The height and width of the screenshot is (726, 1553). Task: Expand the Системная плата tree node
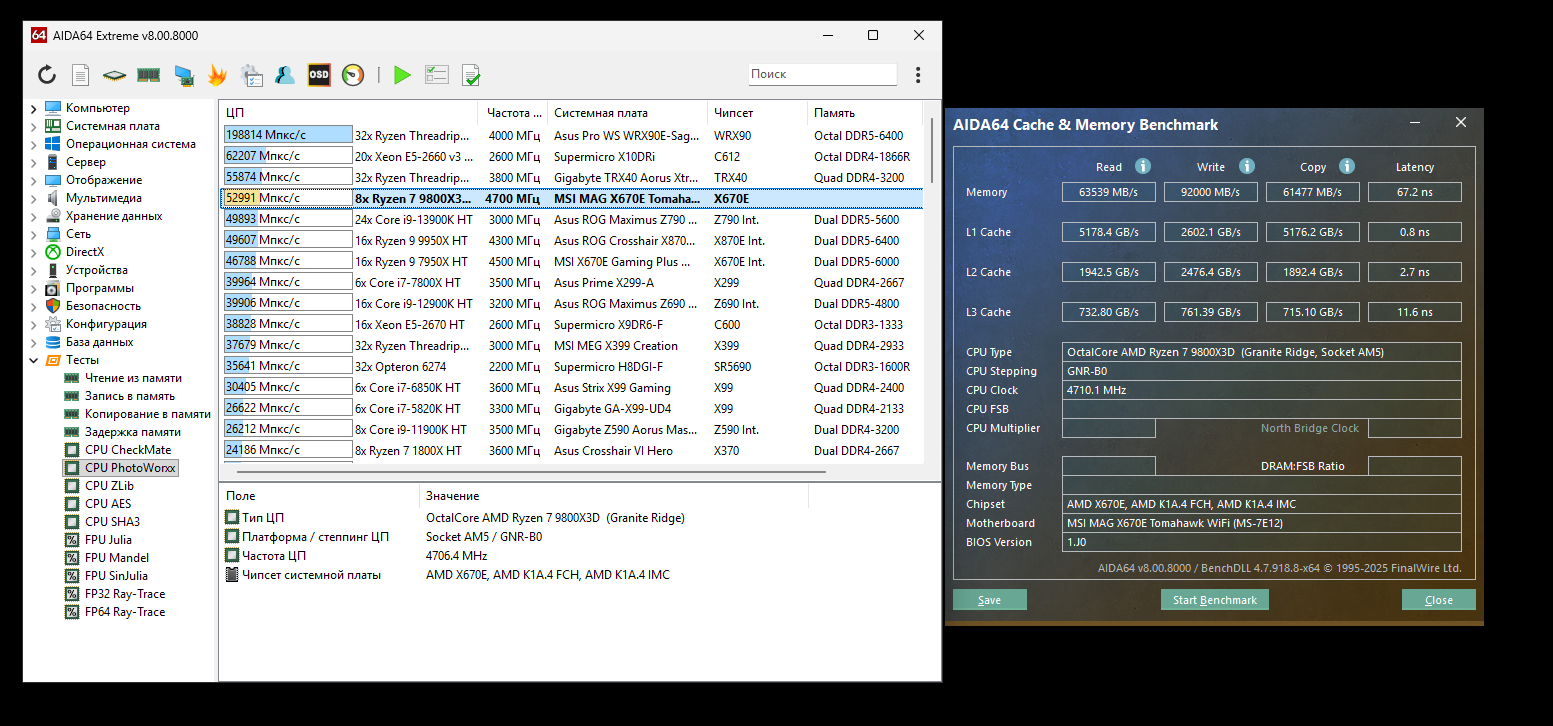pyautogui.click(x=34, y=126)
